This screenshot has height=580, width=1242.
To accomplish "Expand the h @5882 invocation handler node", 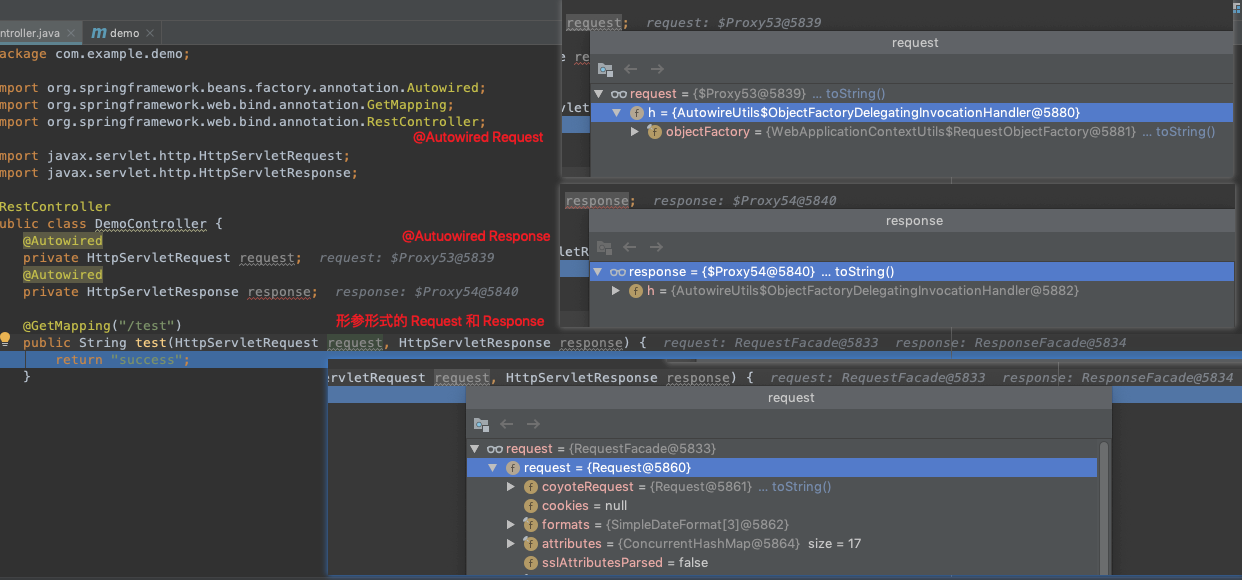I will coord(617,291).
